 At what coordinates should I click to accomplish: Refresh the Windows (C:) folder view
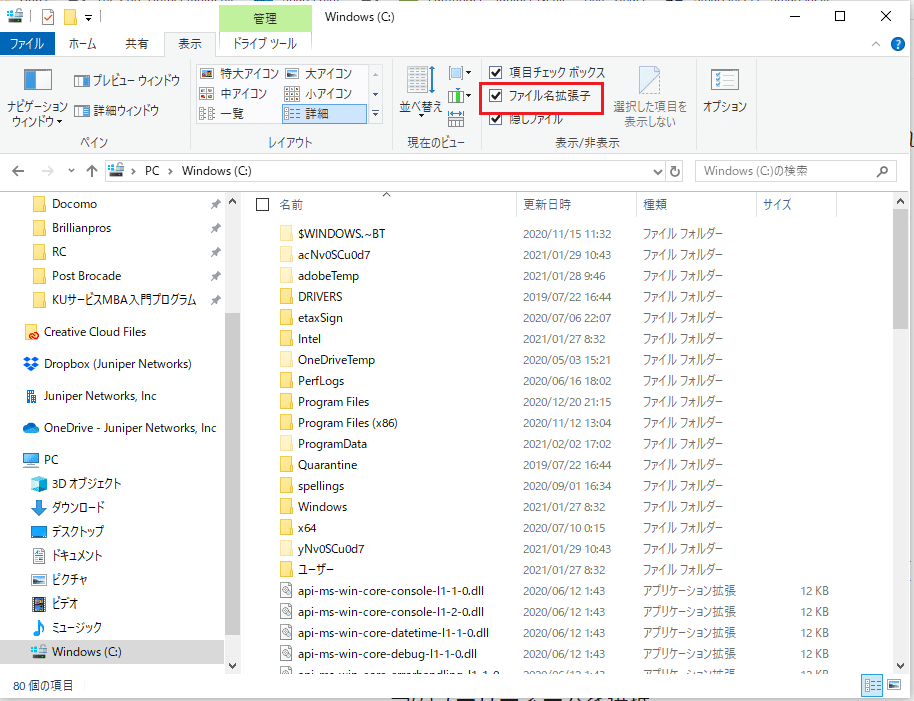tap(675, 171)
